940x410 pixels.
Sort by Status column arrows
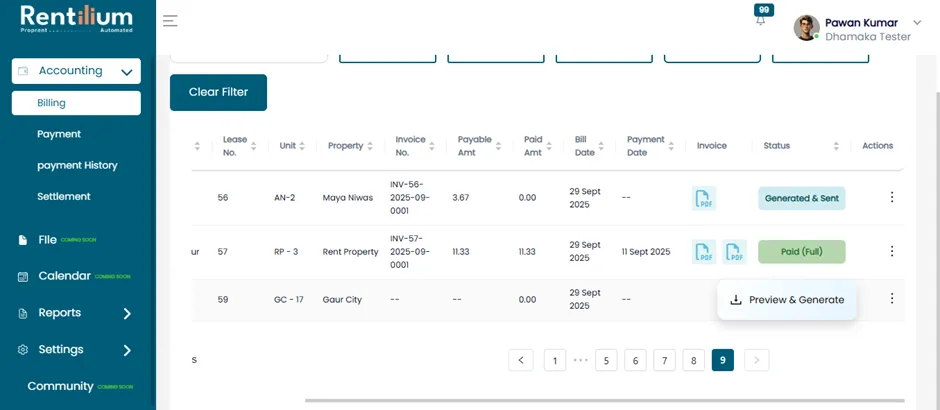836,146
